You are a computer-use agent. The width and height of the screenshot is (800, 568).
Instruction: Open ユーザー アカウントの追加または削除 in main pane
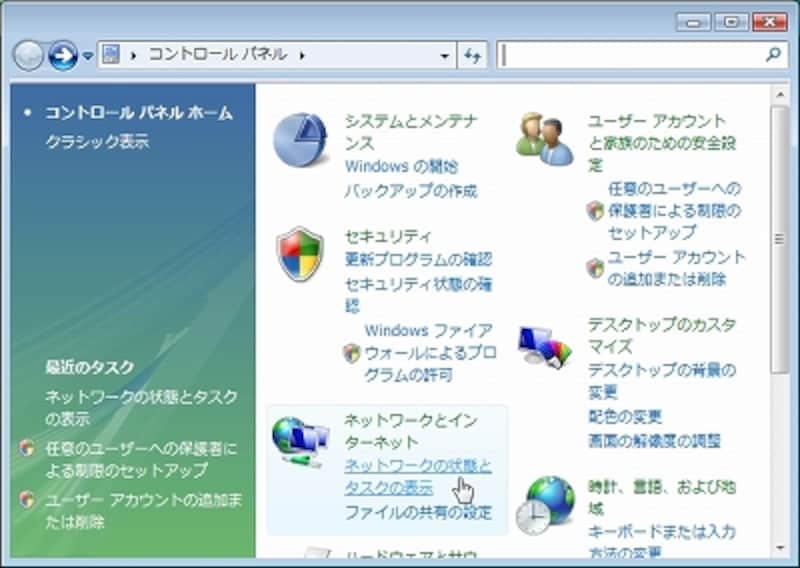pos(677,268)
